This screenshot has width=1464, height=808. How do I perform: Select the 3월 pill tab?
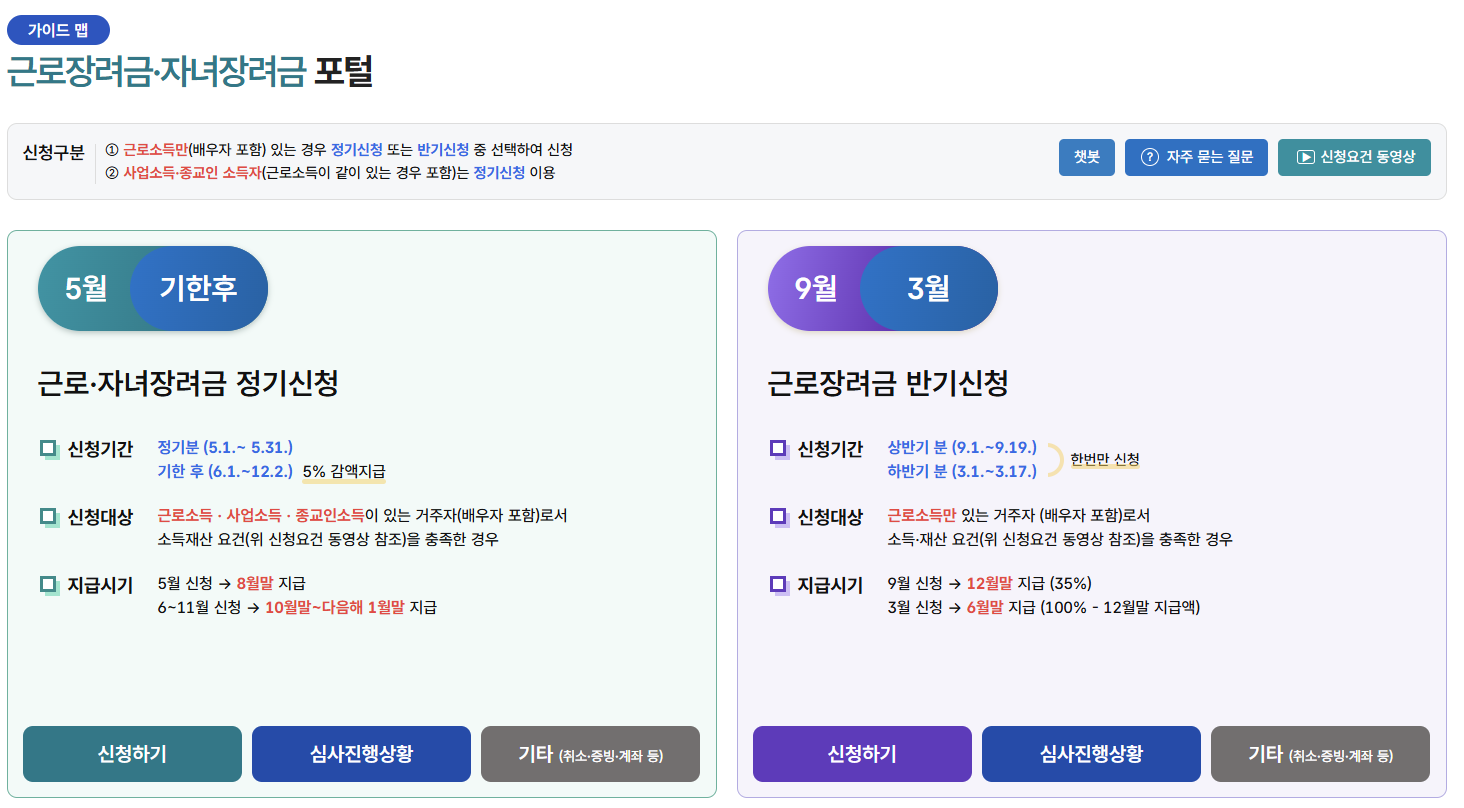click(x=929, y=288)
